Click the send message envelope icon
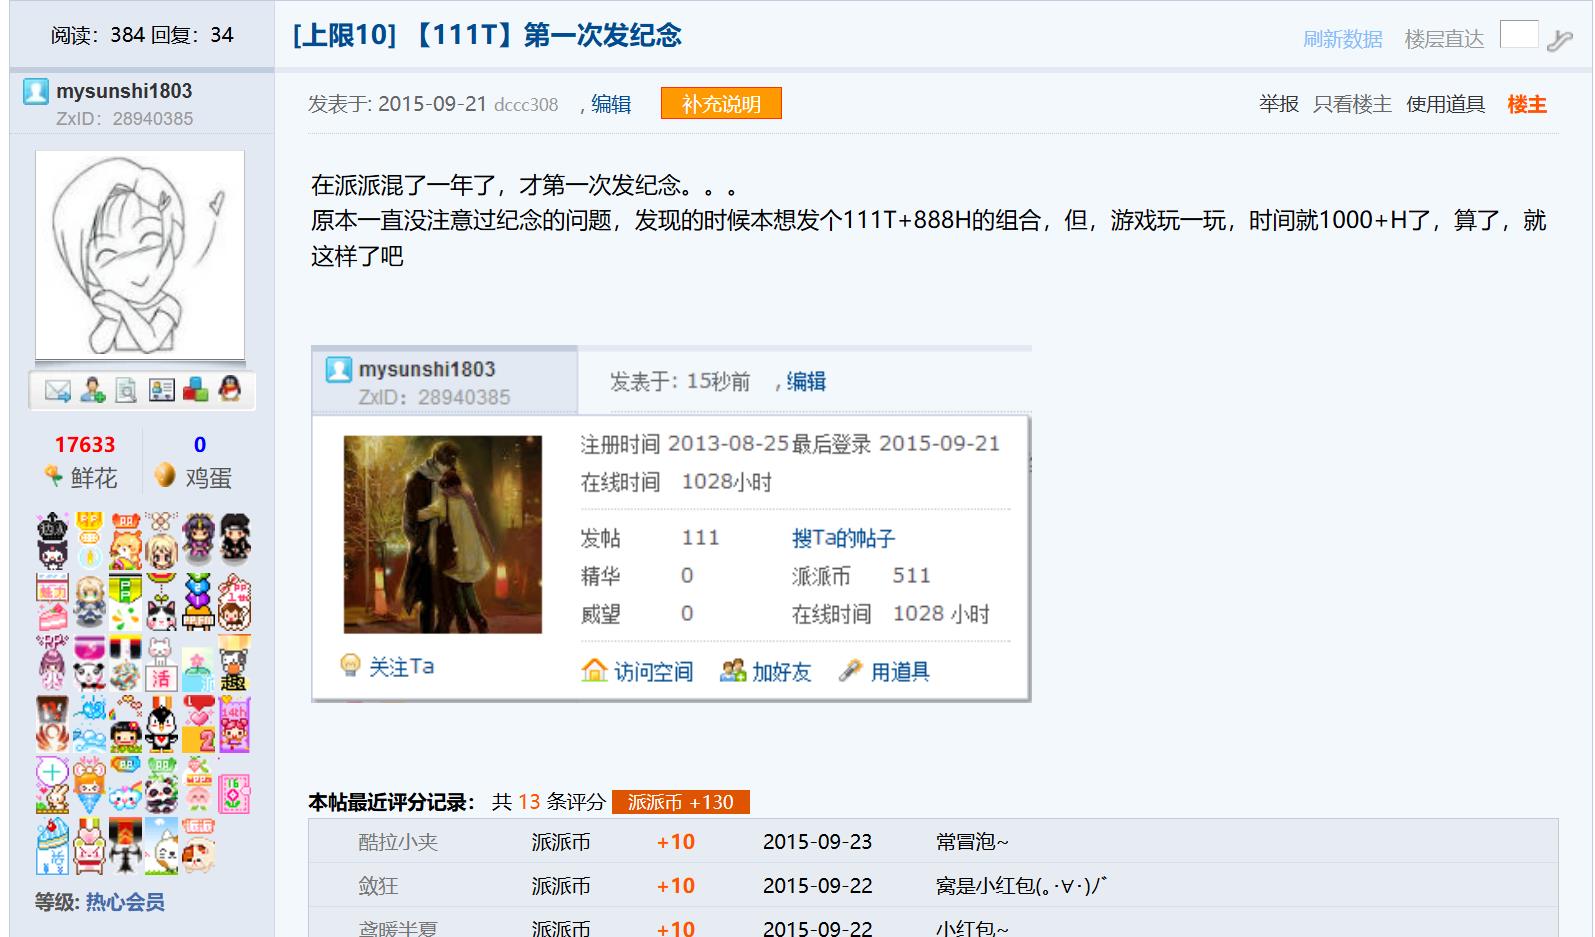 [x=58, y=391]
